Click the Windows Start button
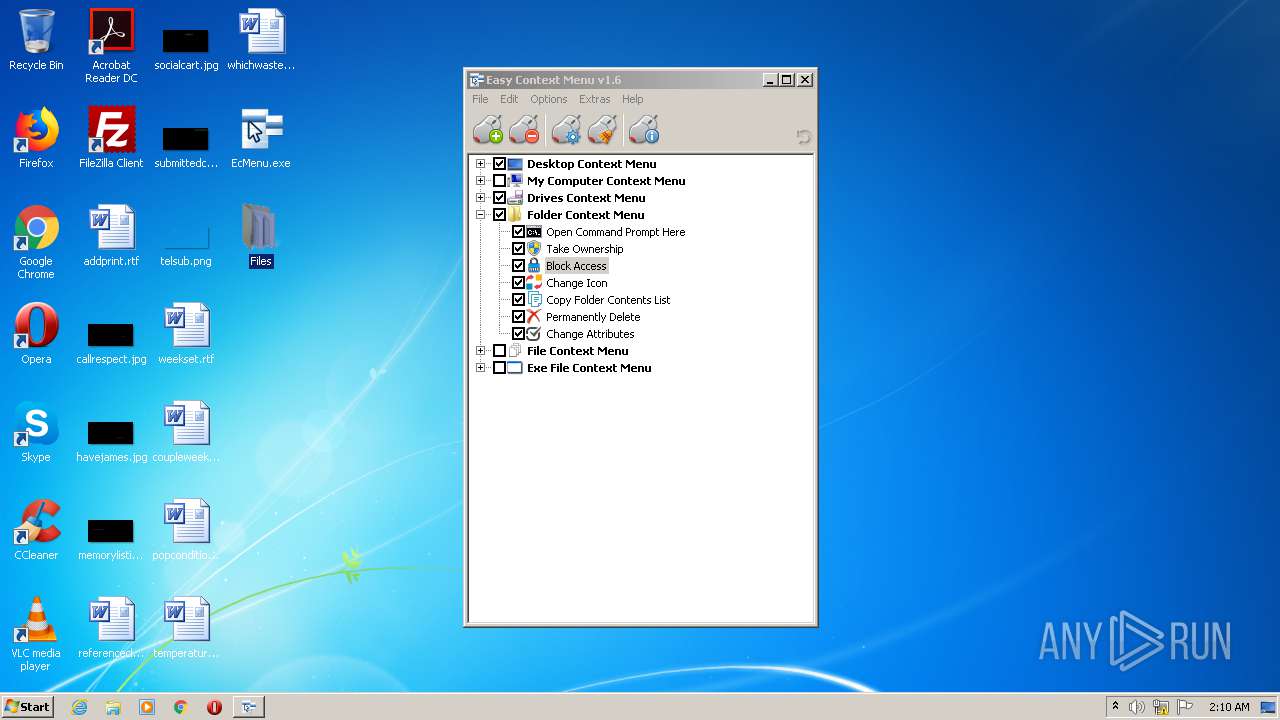Image resolution: width=1280 pixels, height=720 pixels. coord(27,706)
